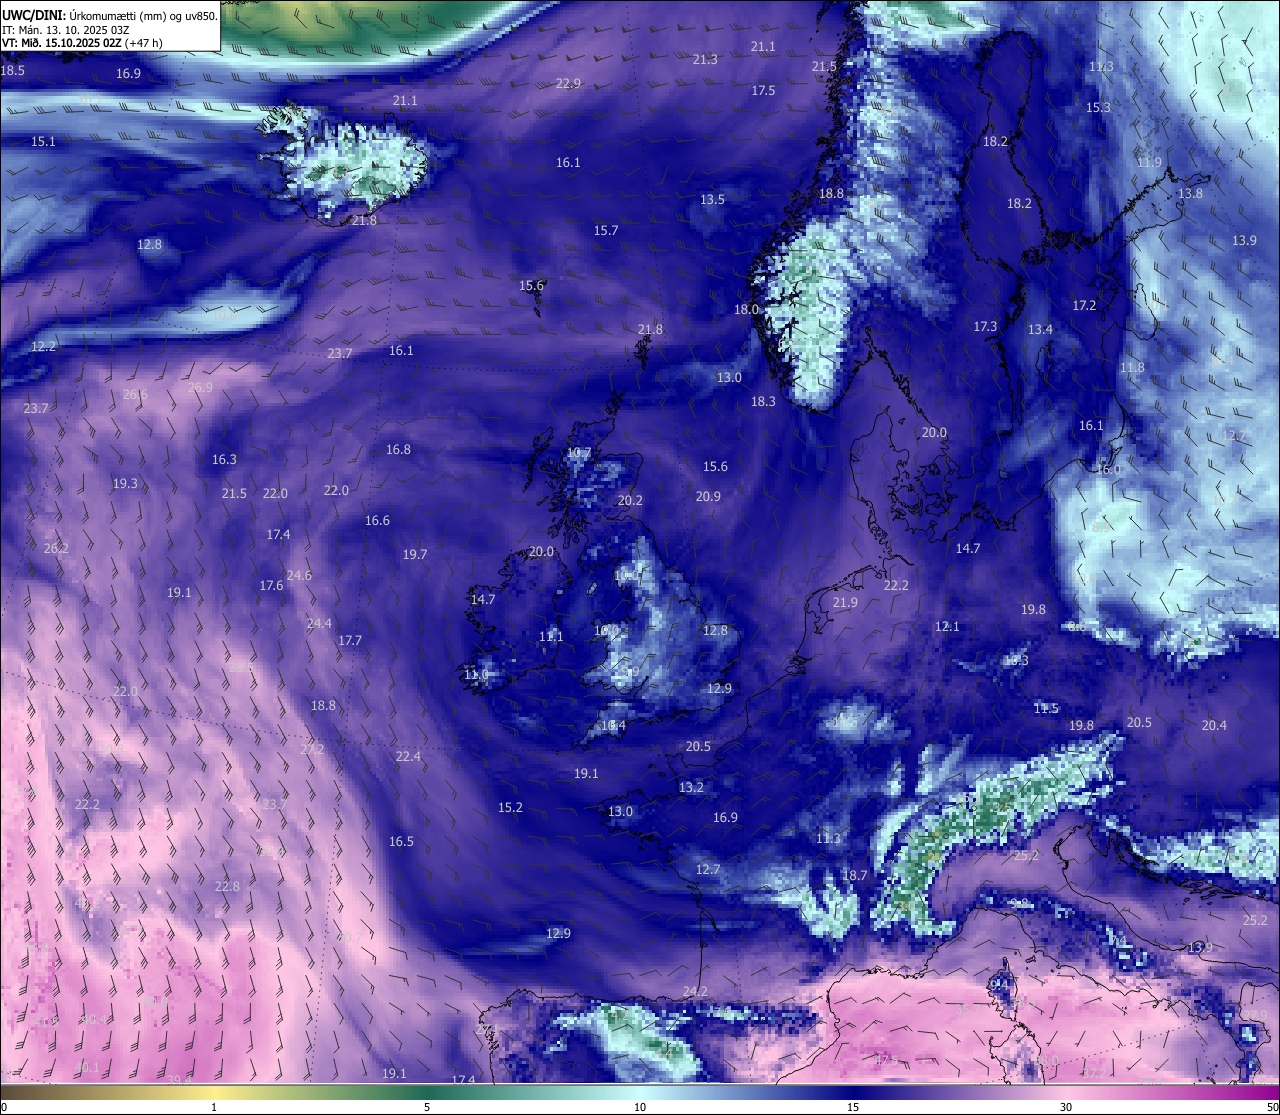The width and height of the screenshot is (1280, 1115).
Task: Select the map value "18.5"
Action: (x=13, y=72)
